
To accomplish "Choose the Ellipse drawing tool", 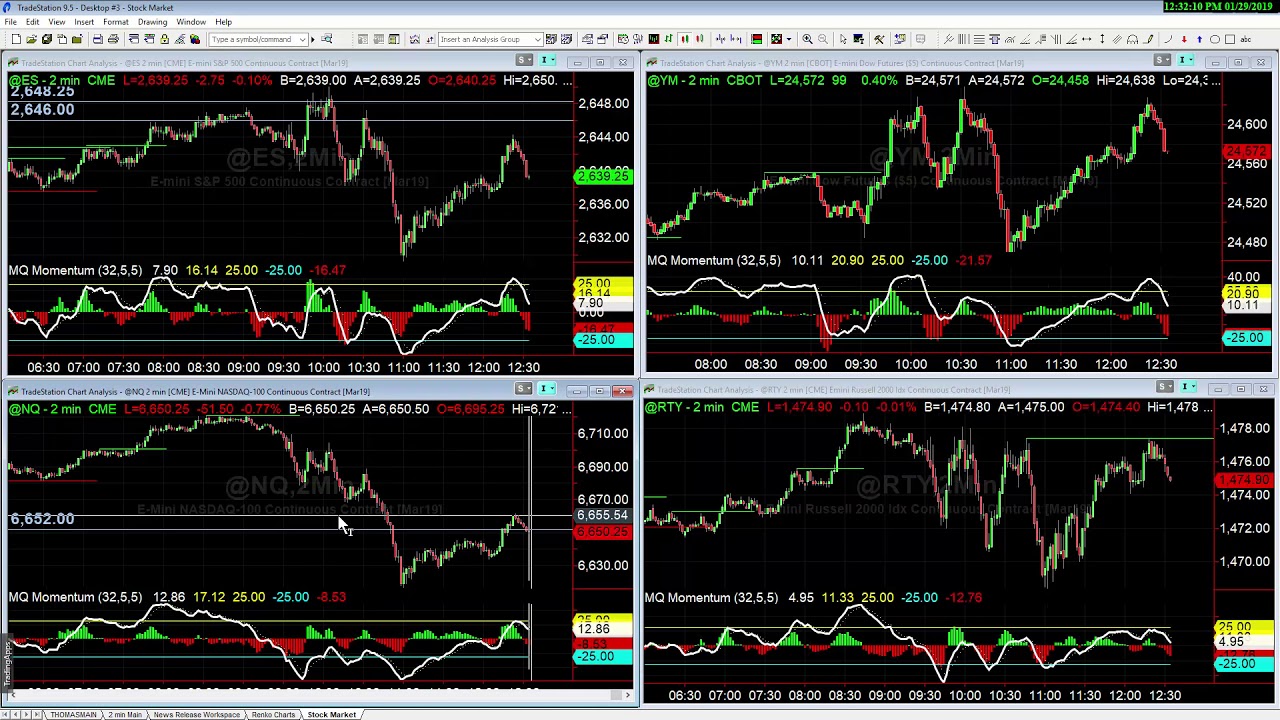I will click(x=1215, y=39).
